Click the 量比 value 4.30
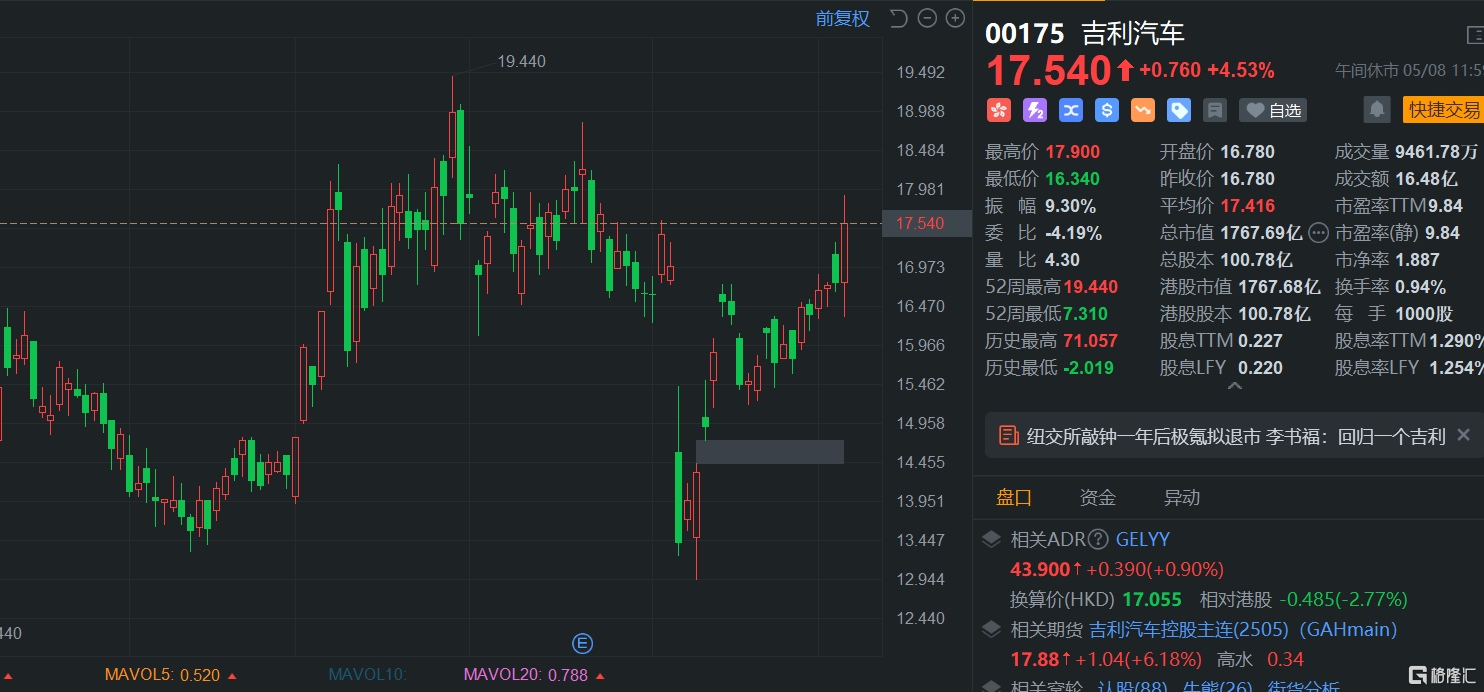Viewport: 1484px width, 692px height. [x=1063, y=260]
